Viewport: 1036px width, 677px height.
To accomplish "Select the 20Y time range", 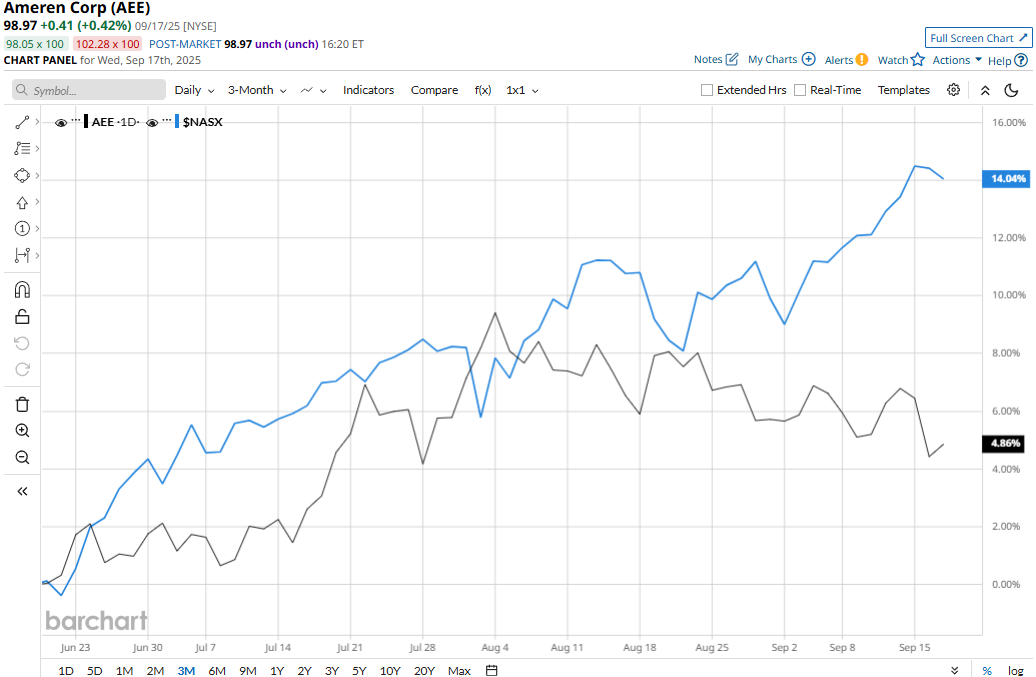I will pyautogui.click(x=424, y=670).
